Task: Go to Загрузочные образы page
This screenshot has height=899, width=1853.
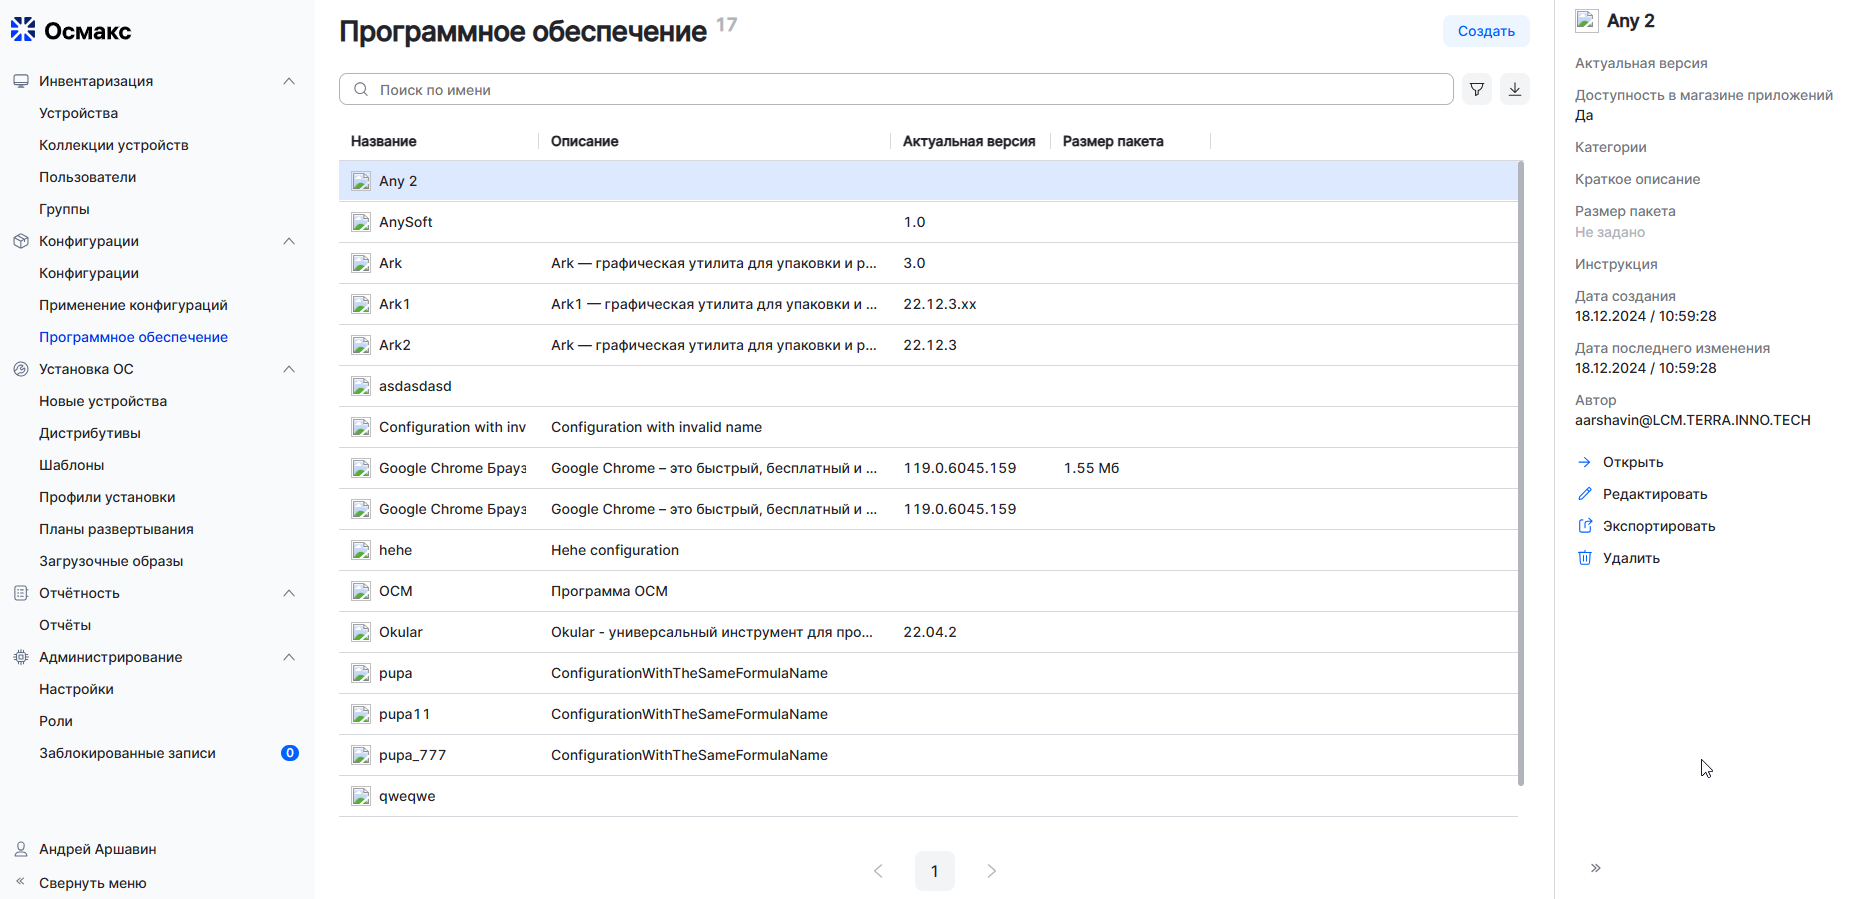Action: [111, 561]
